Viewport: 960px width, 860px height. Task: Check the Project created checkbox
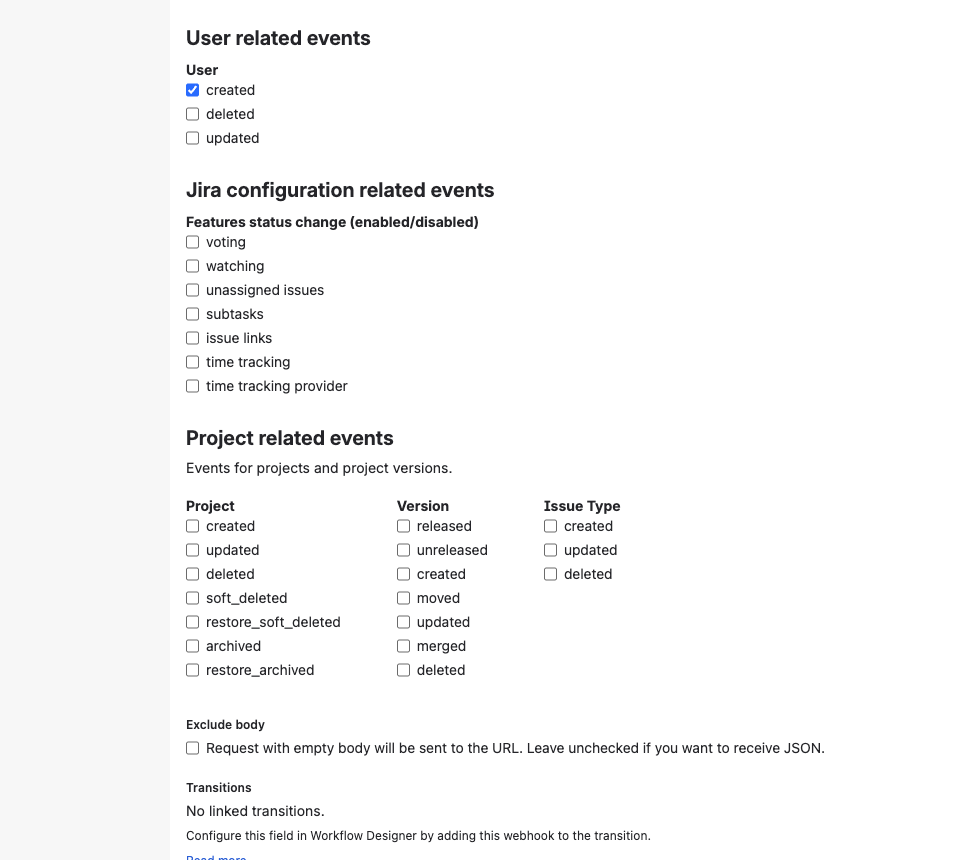point(192,526)
